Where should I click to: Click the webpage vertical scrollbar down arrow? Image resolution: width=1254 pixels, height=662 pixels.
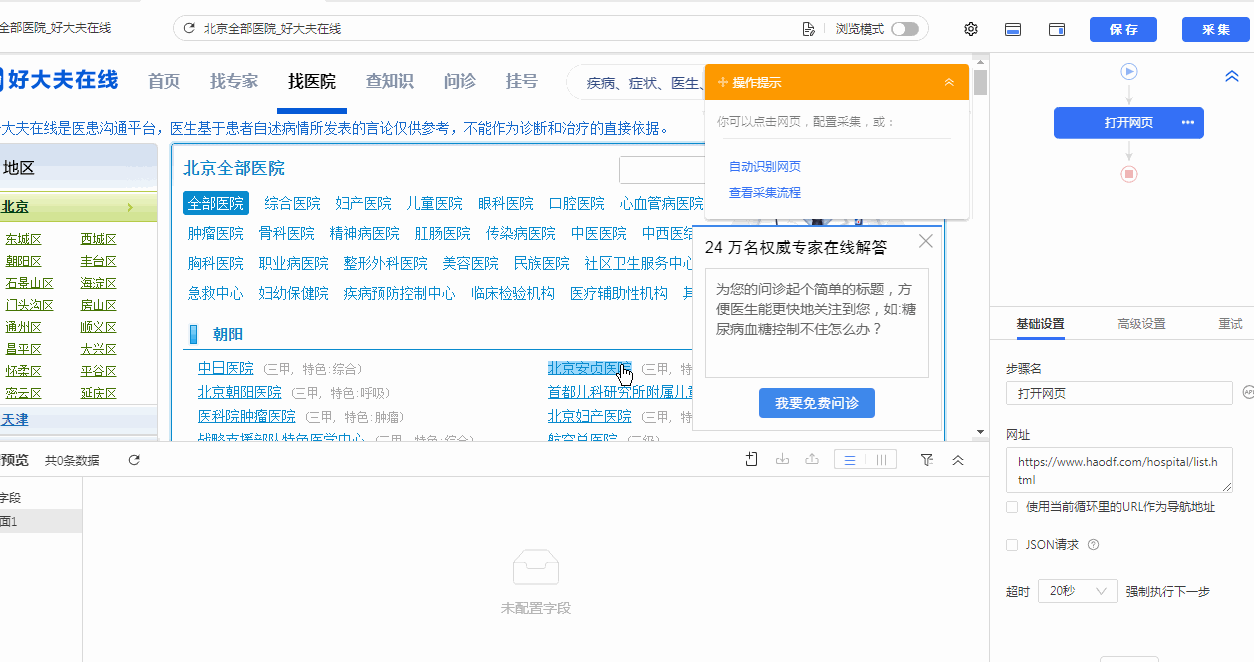(x=980, y=432)
